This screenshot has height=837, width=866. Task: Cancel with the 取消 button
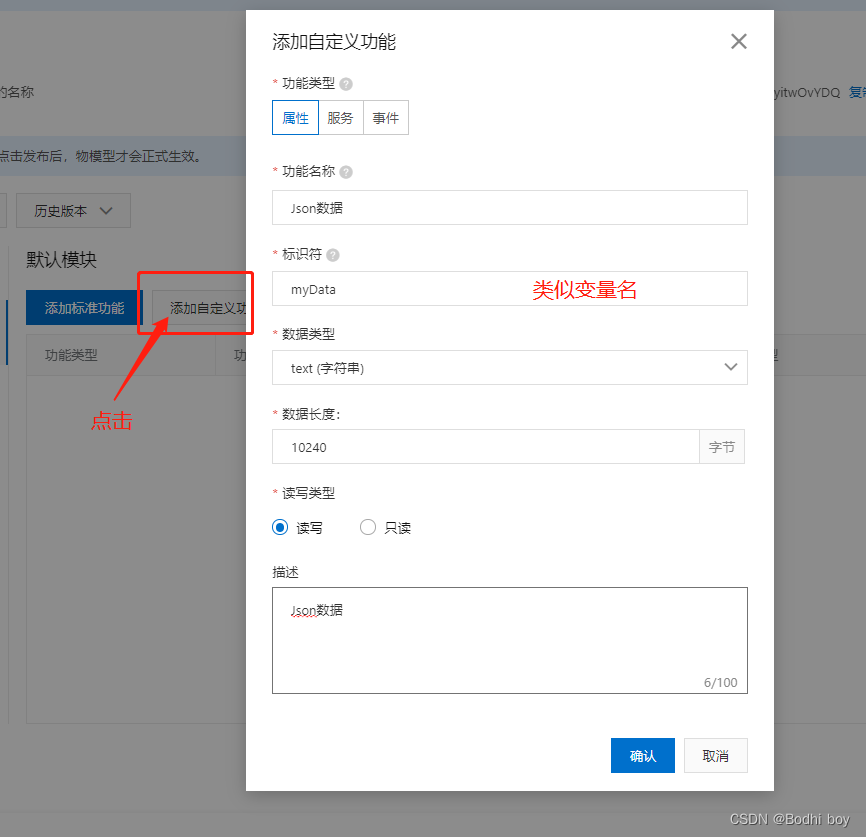tap(716, 755)
